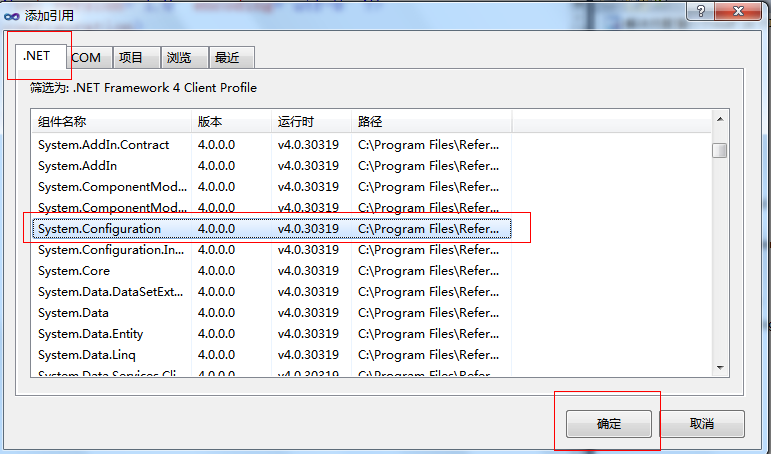The width and height of the screenshot is (771, 454).
Task: Open the COM tab
Action: pyautogui.click(x=87, y=58)
